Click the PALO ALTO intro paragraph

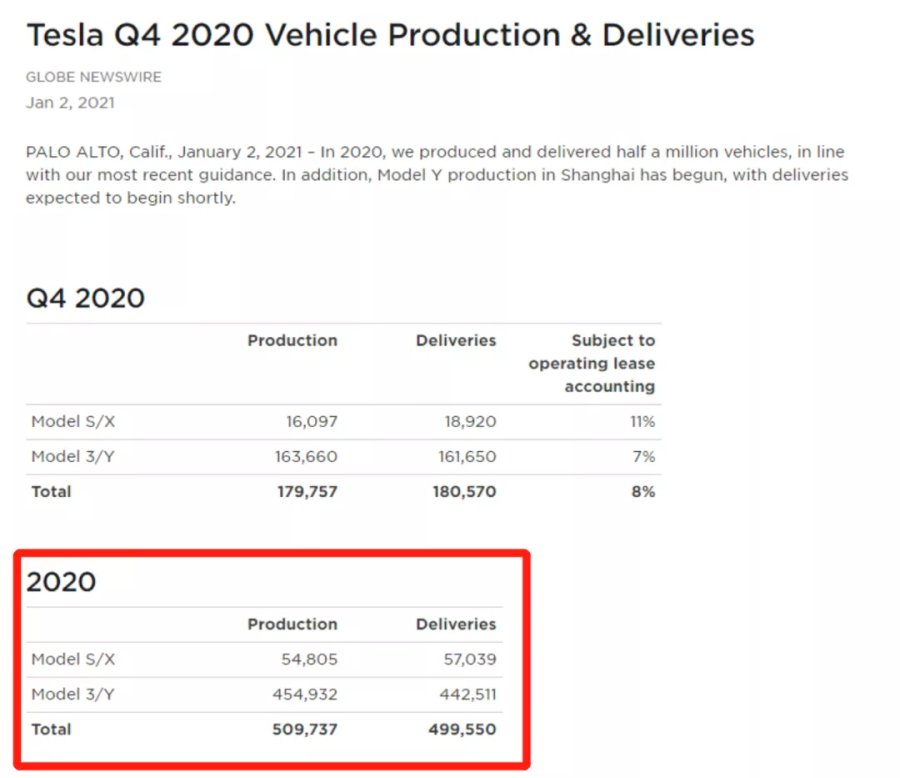click(x=436, y=175)
